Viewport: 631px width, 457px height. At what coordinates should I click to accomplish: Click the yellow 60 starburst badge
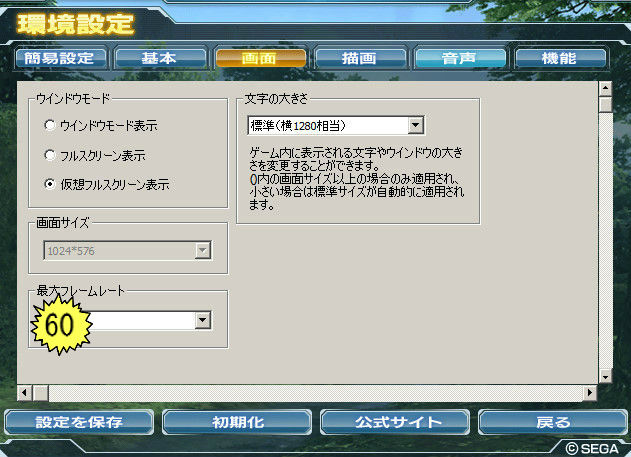[x=61, y=325]
